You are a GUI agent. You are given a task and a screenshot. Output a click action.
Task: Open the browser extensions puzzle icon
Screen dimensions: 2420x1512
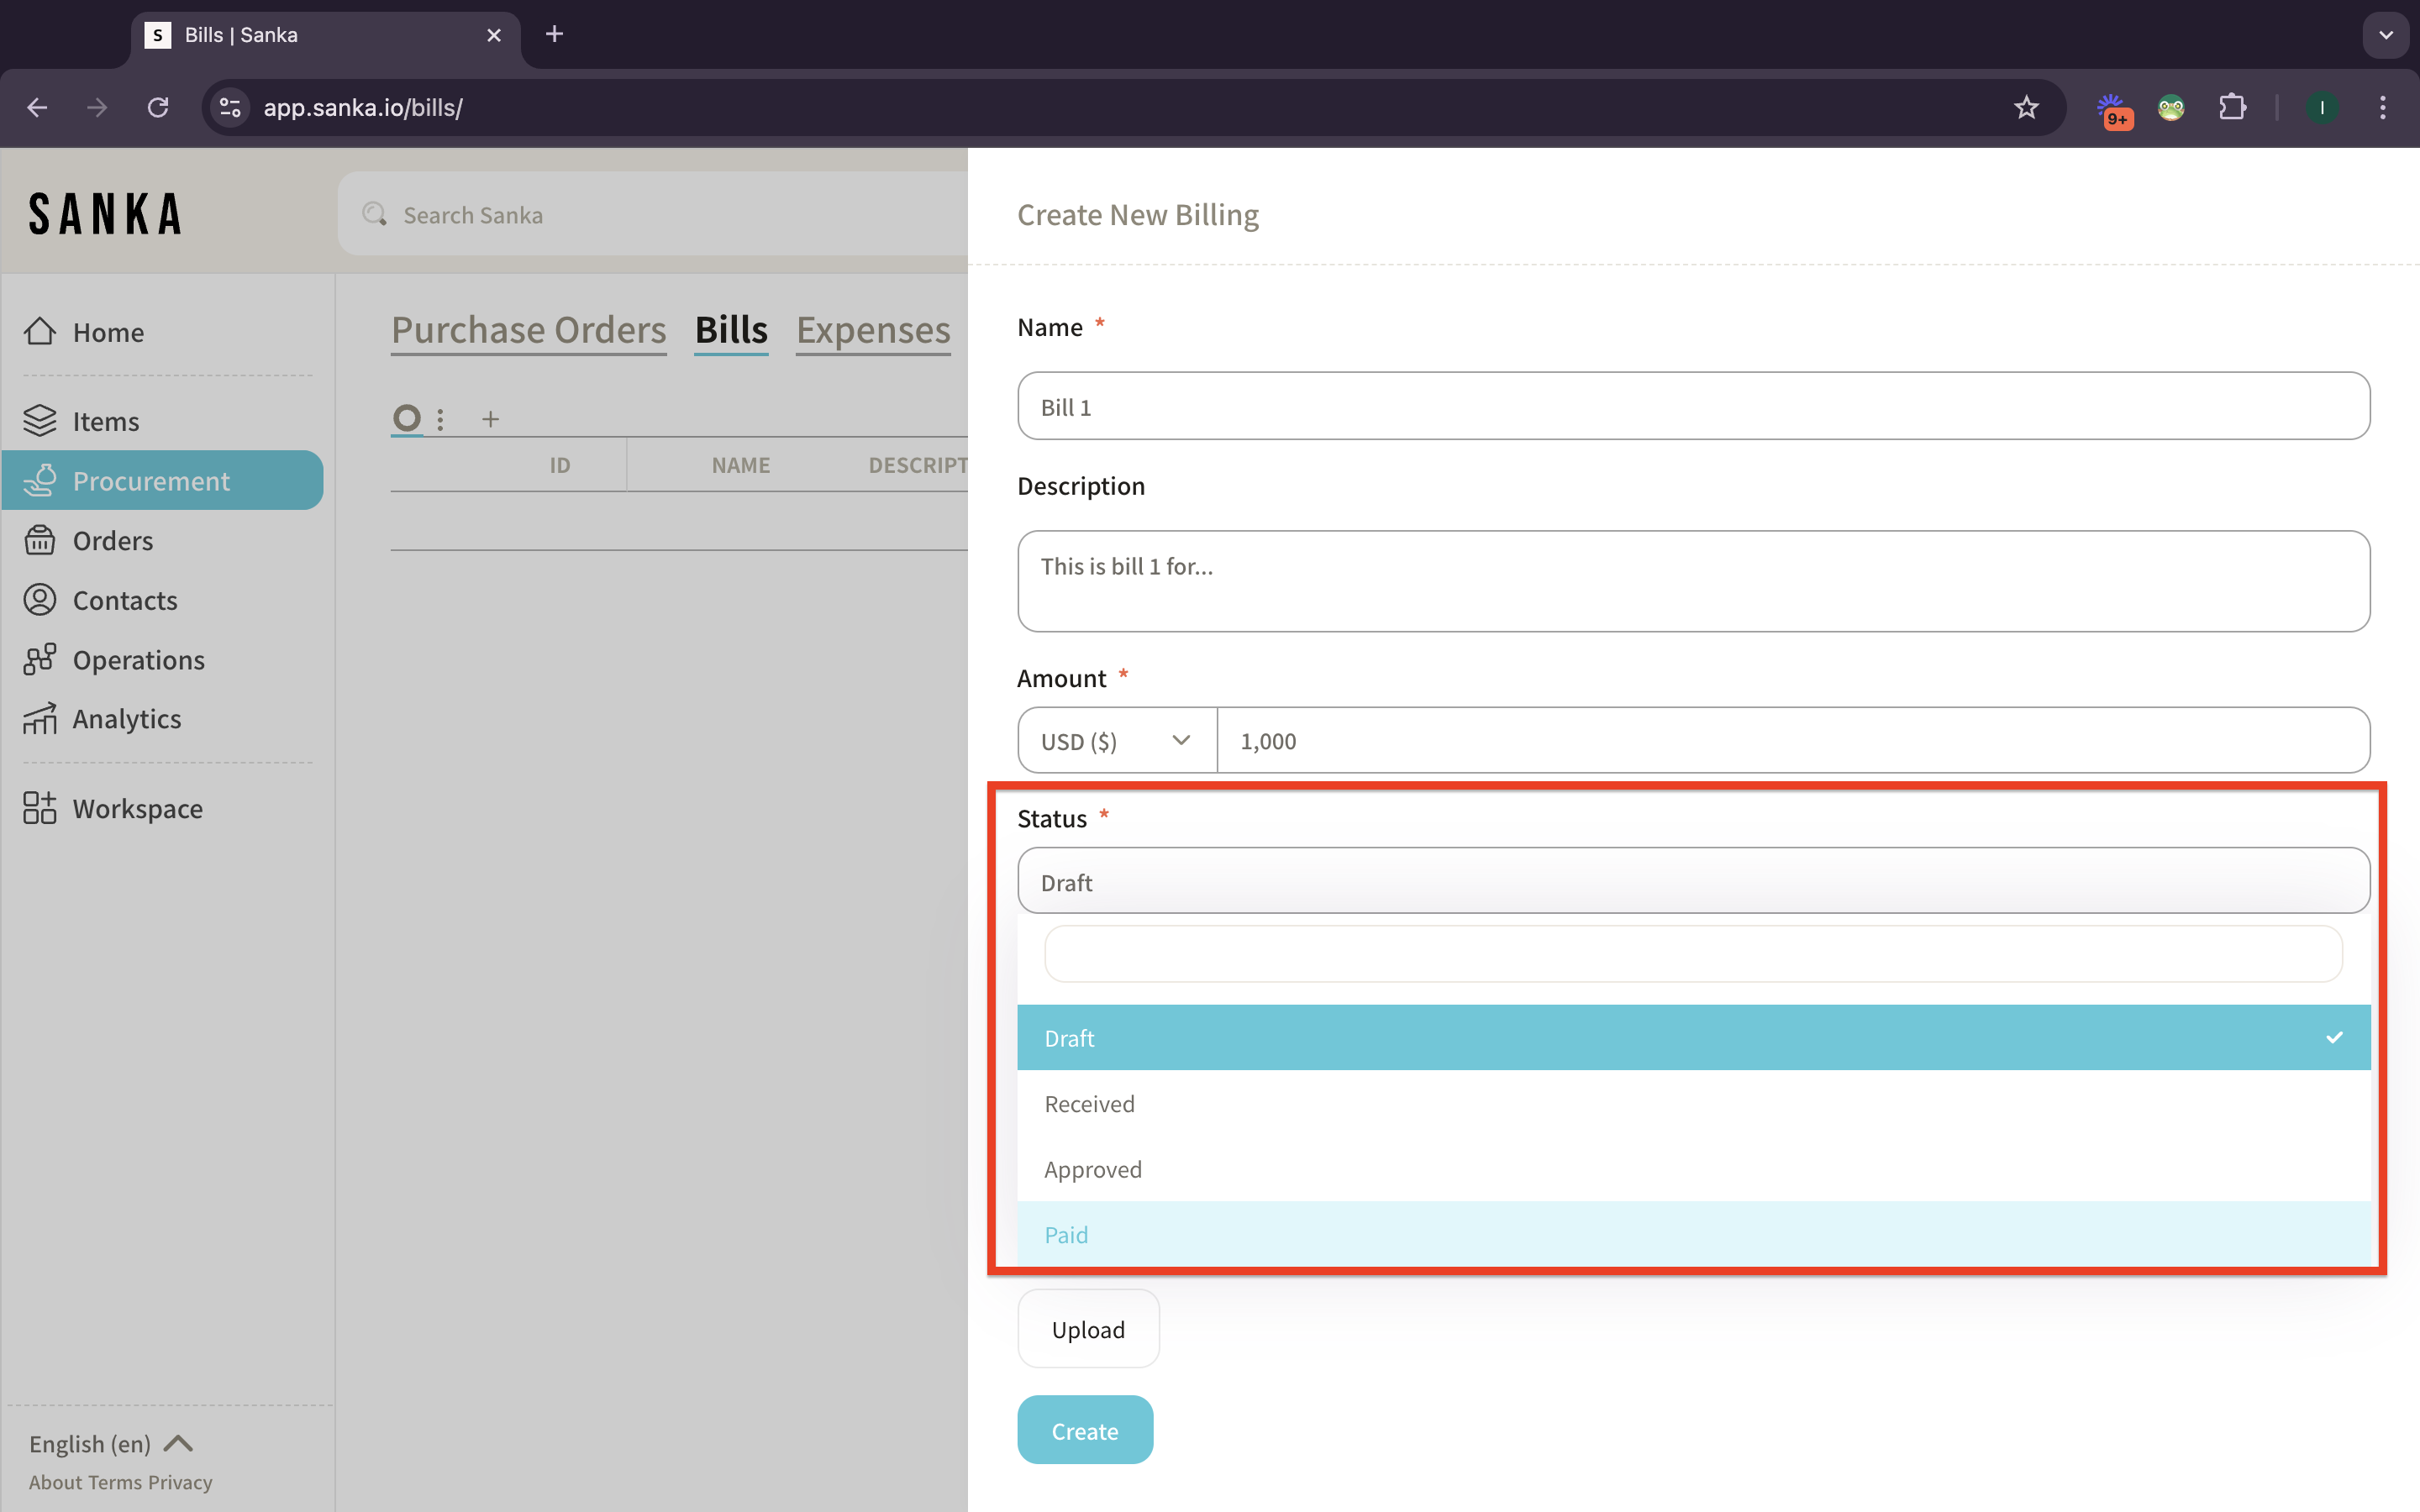(2232, 107)
